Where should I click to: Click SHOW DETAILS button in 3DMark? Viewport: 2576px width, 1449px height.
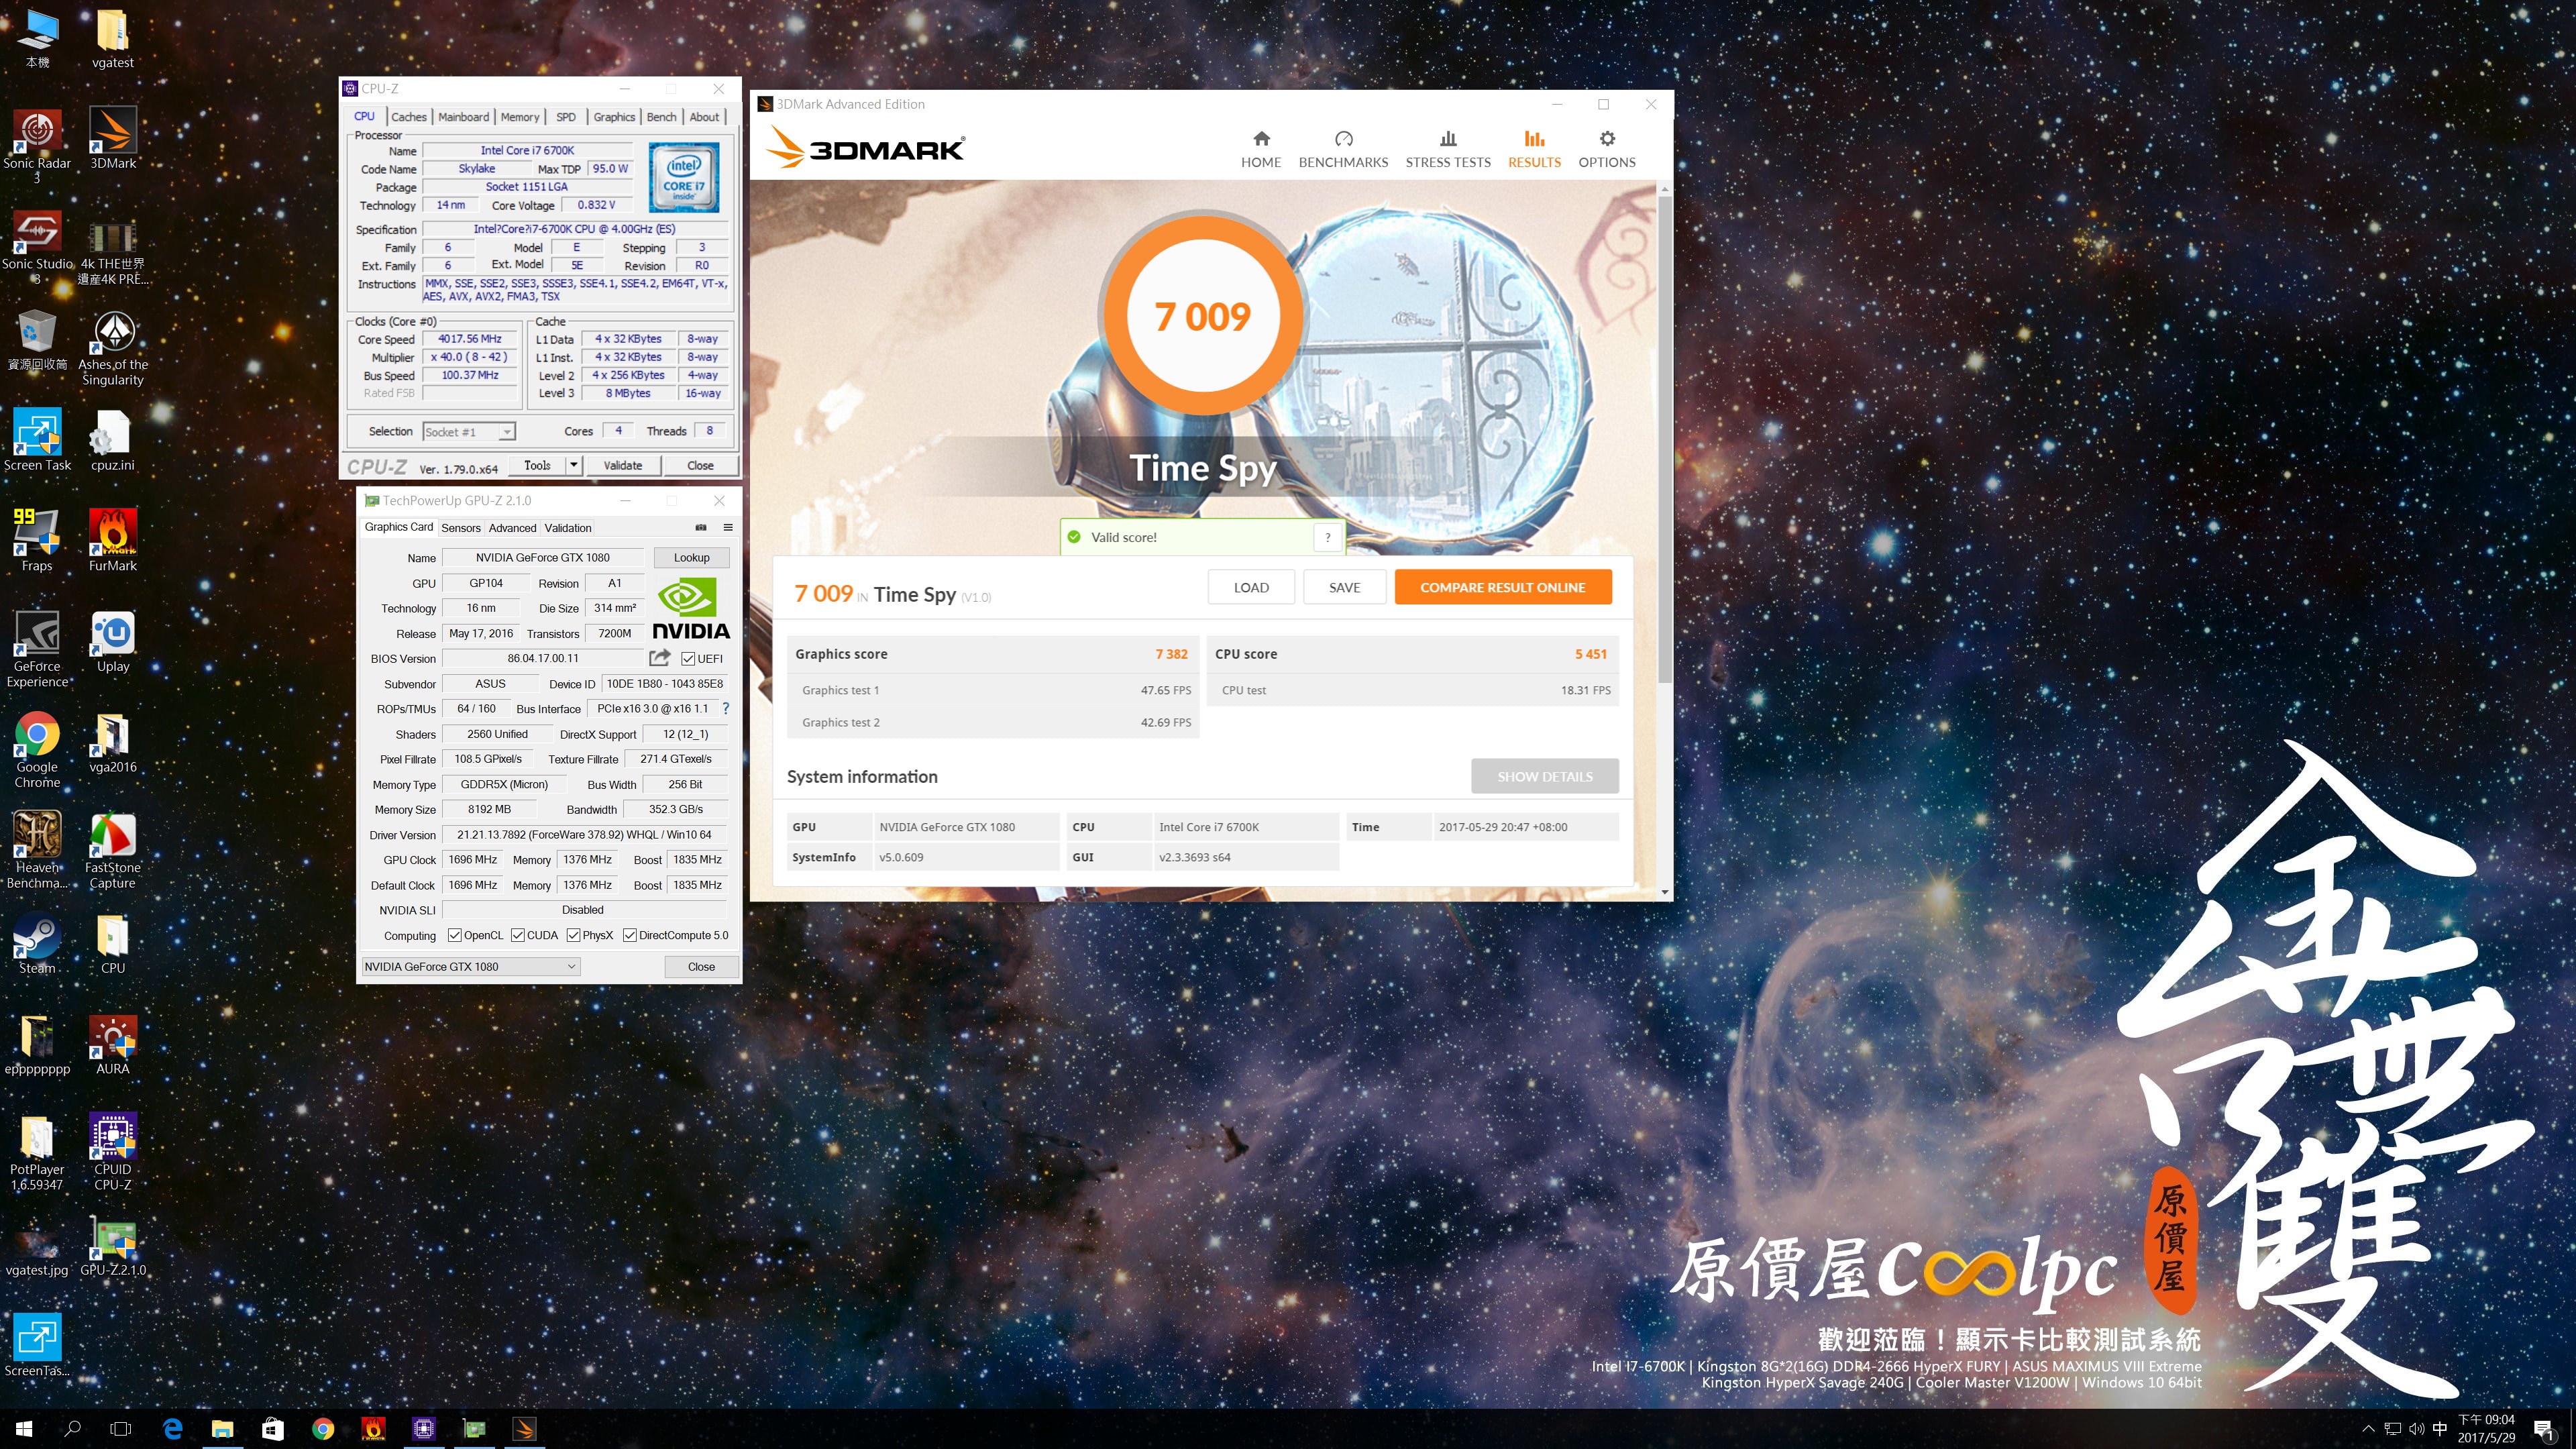click(1544, 776)
